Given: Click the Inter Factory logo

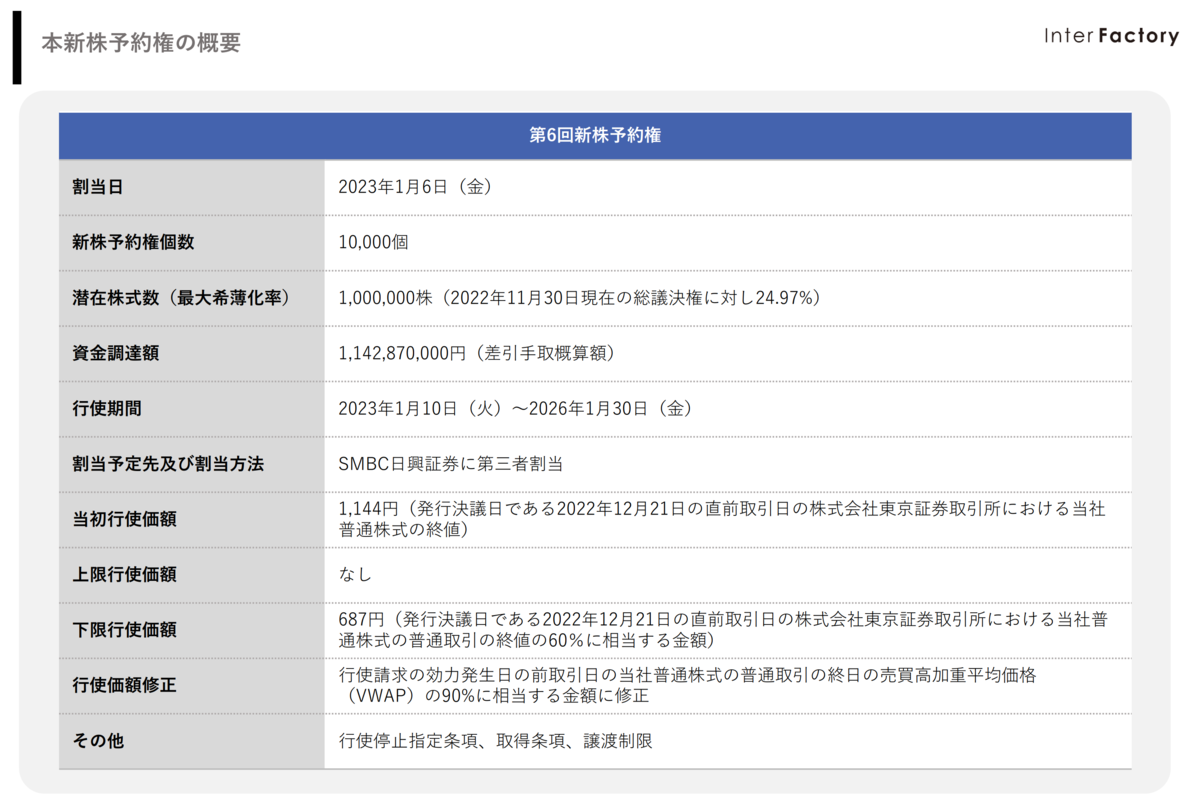Looking at the screenshot, I should 1111,36.
